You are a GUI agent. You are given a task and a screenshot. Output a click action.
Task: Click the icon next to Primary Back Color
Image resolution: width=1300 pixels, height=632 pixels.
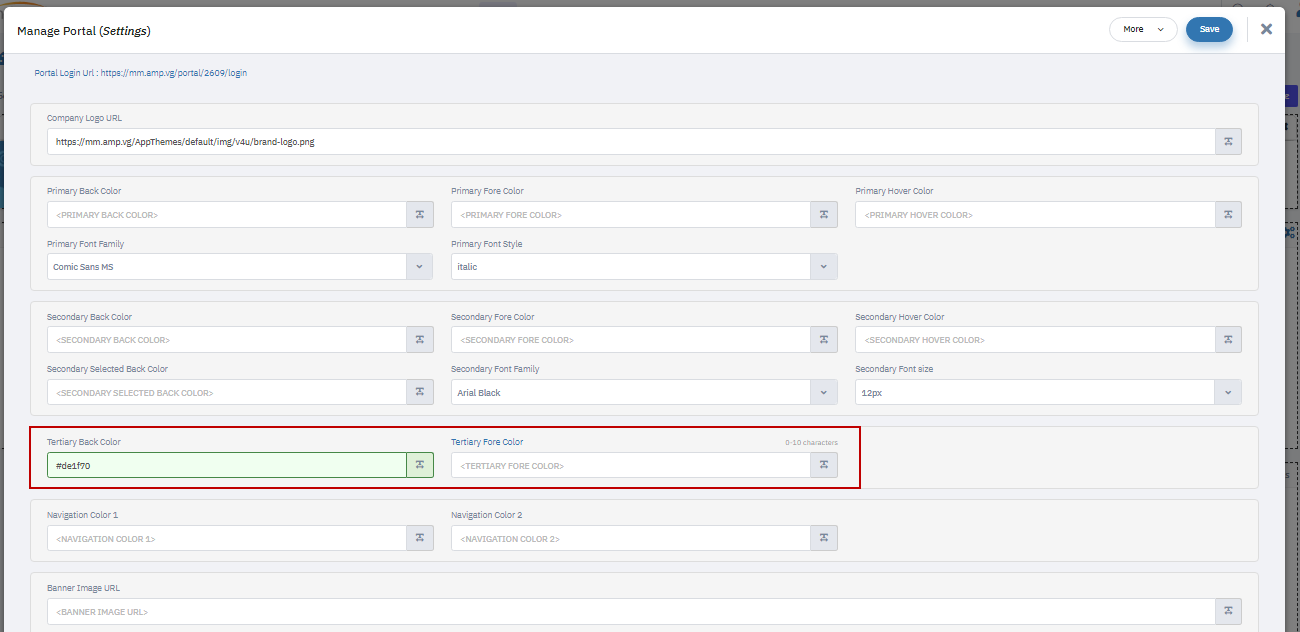click(420, 215)
